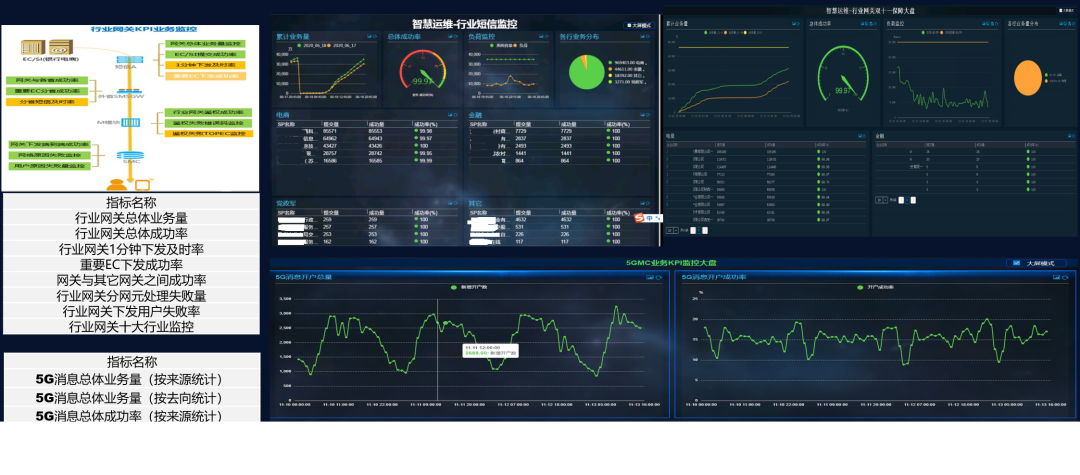Refresh the 电商 table in 行业短信监控

(x=456, y=115)
